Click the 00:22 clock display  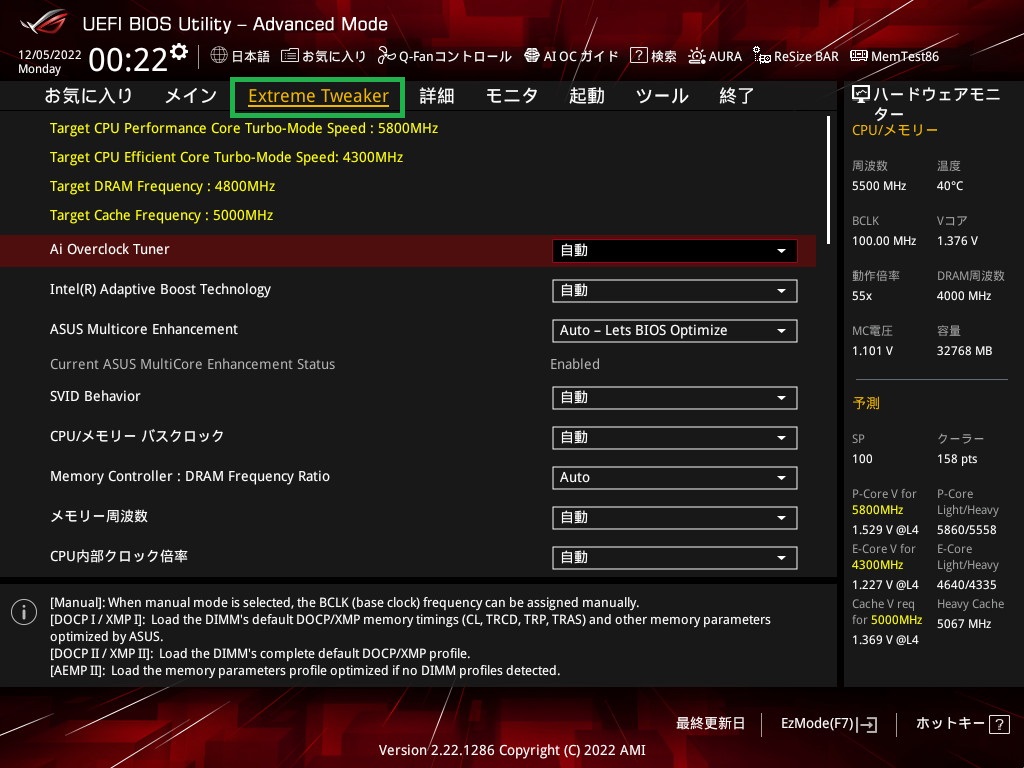[128, 60]
